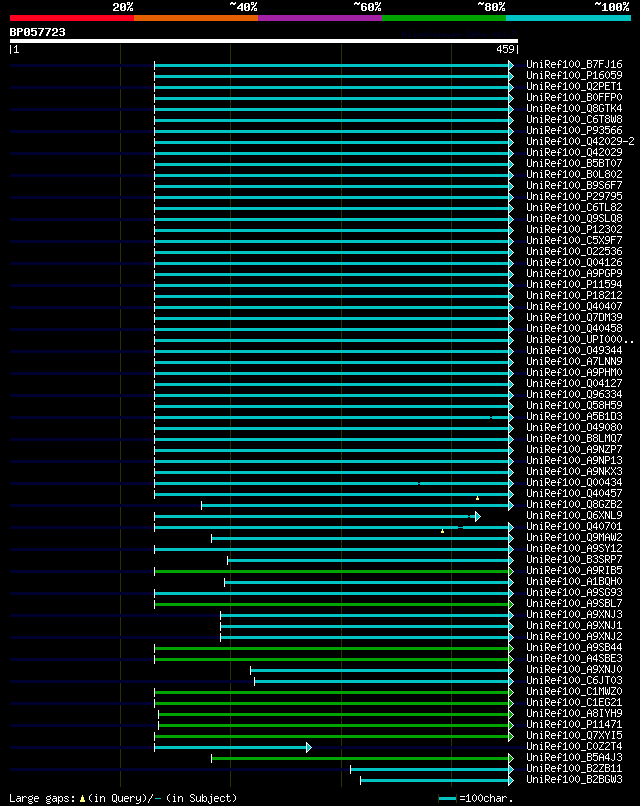Click the UniRef100_Q7DM39 label

tap(574, 317)
